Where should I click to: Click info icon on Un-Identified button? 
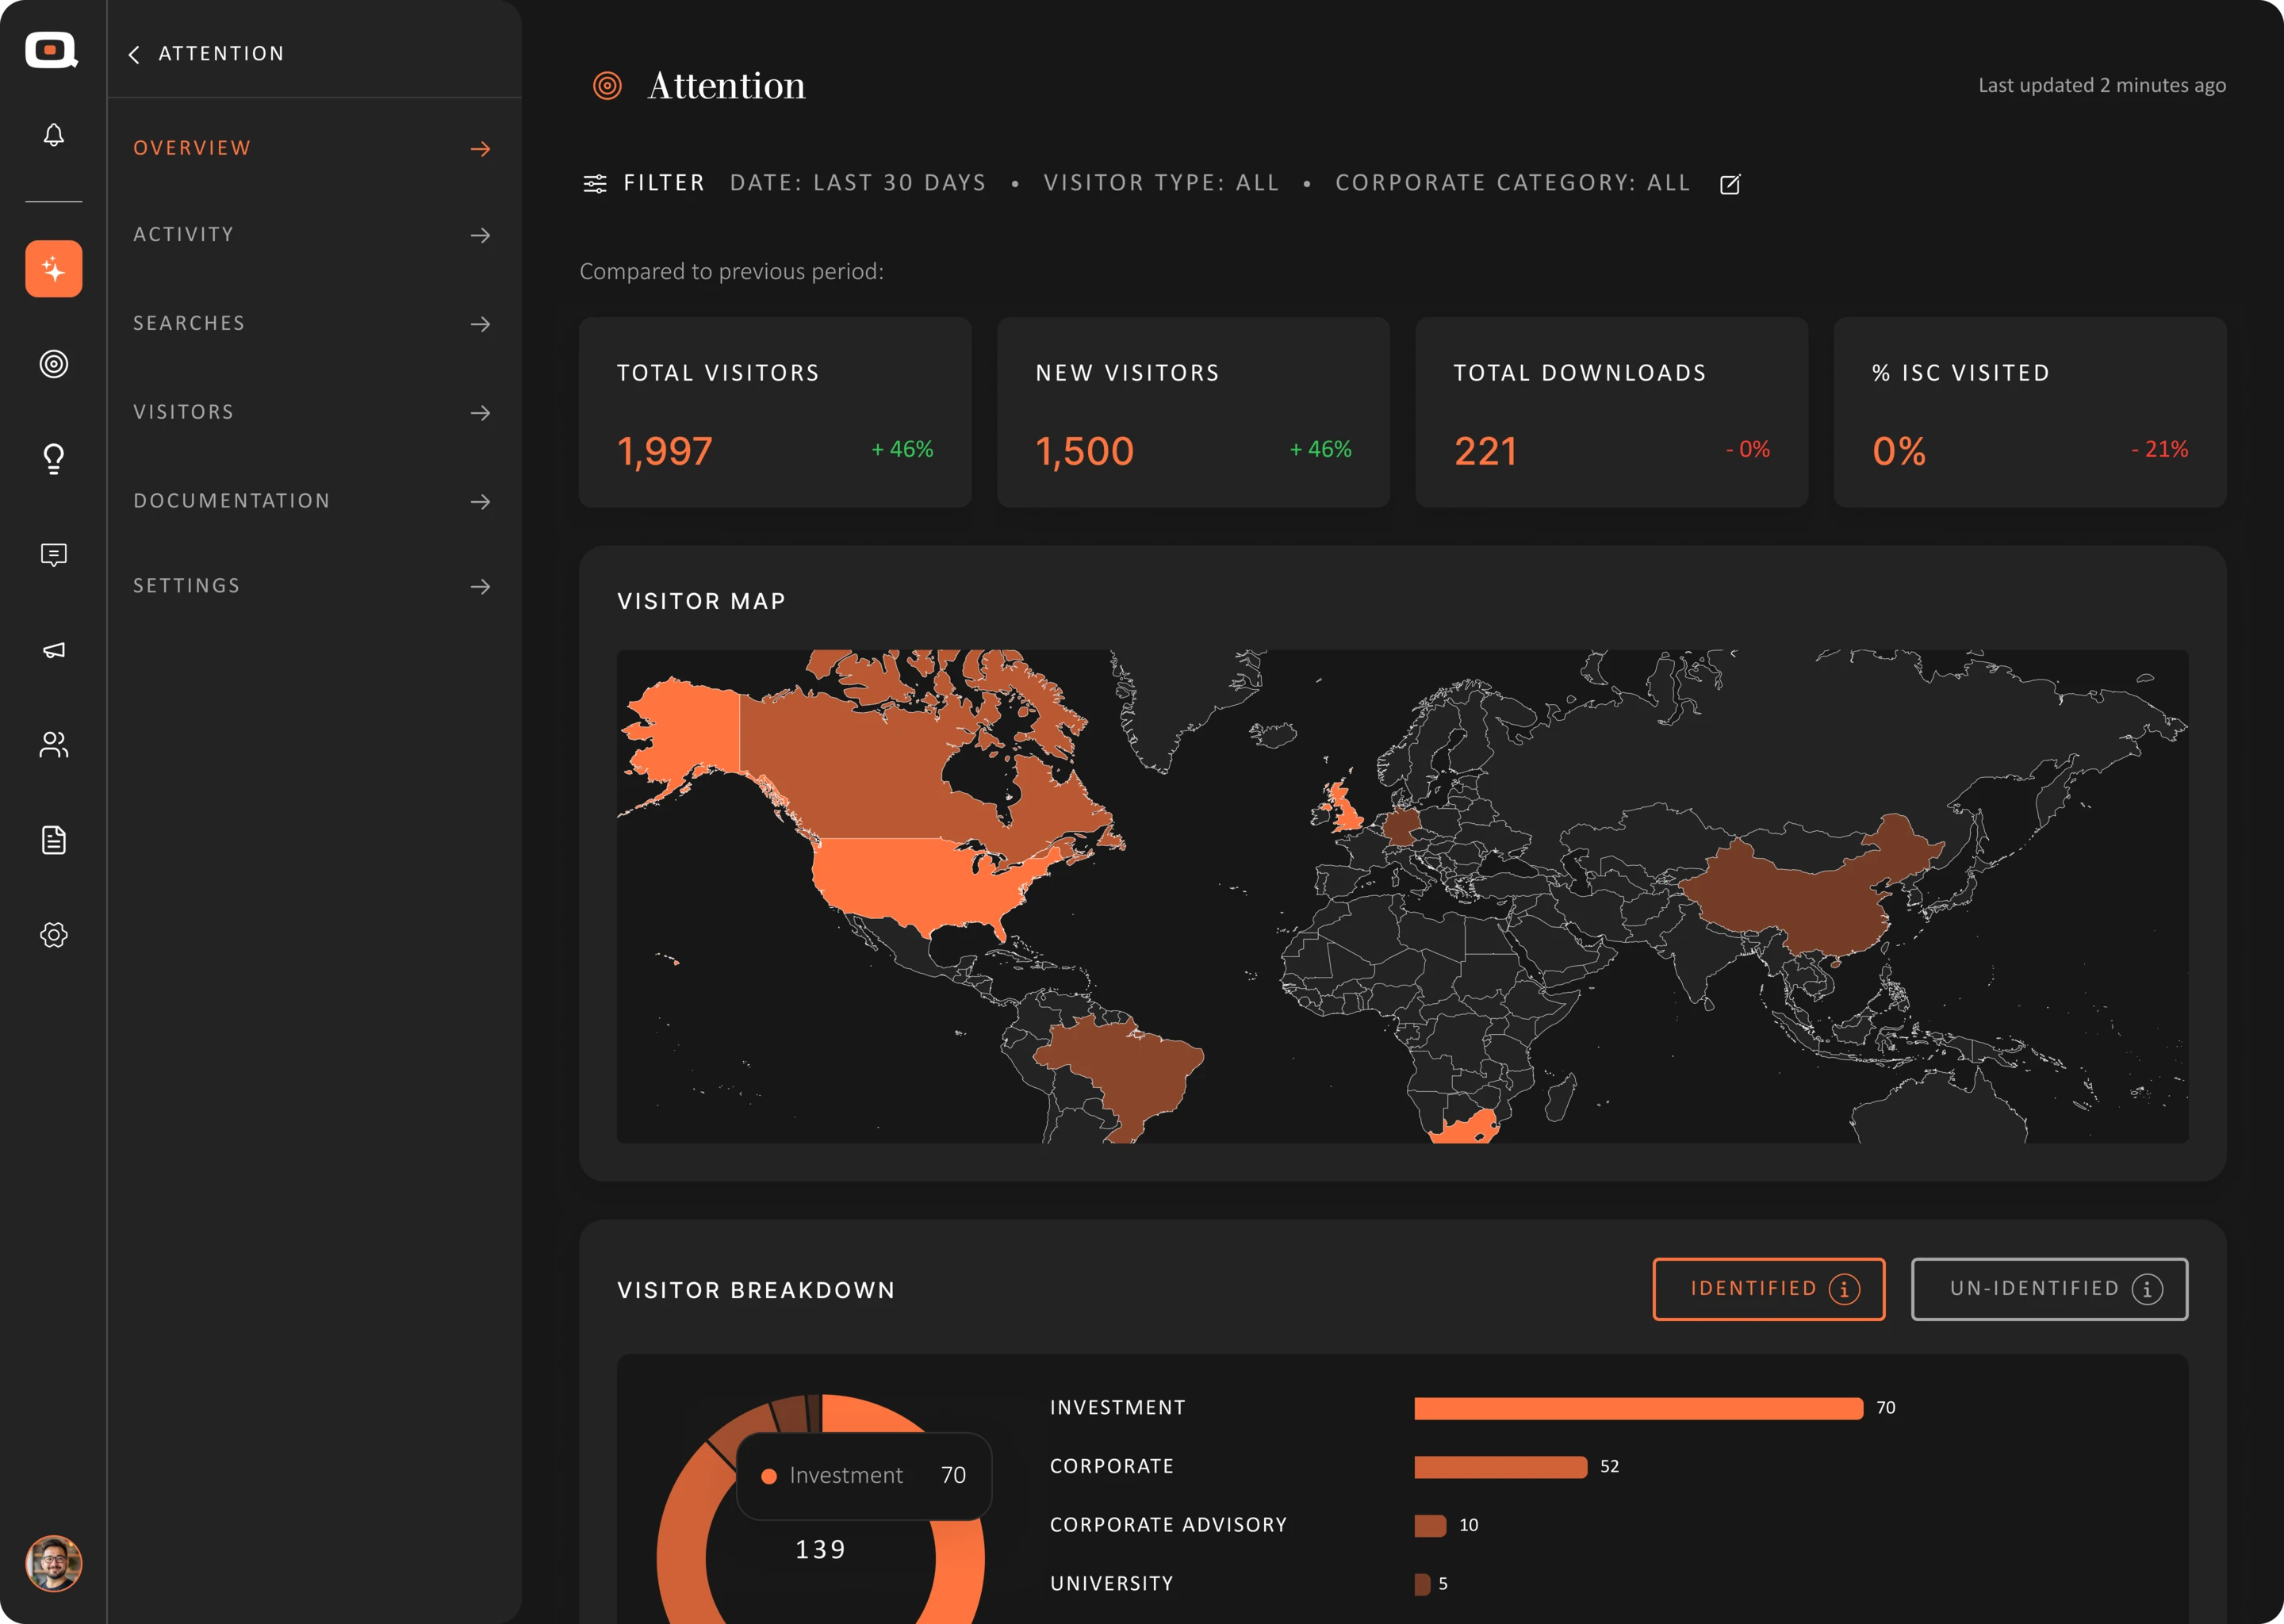tap(2147, 1289)
